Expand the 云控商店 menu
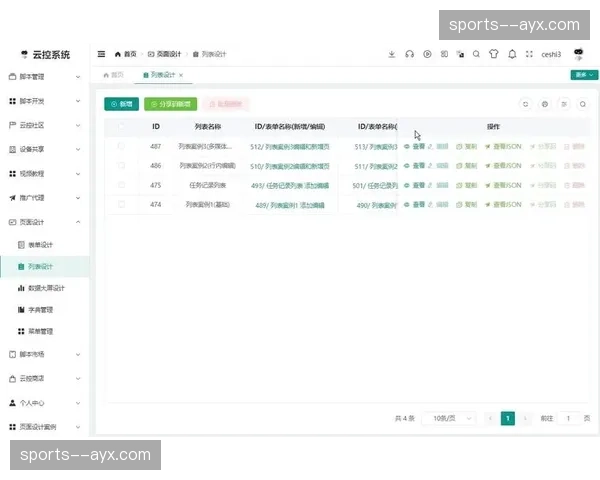600x480 pixels. 45,379
